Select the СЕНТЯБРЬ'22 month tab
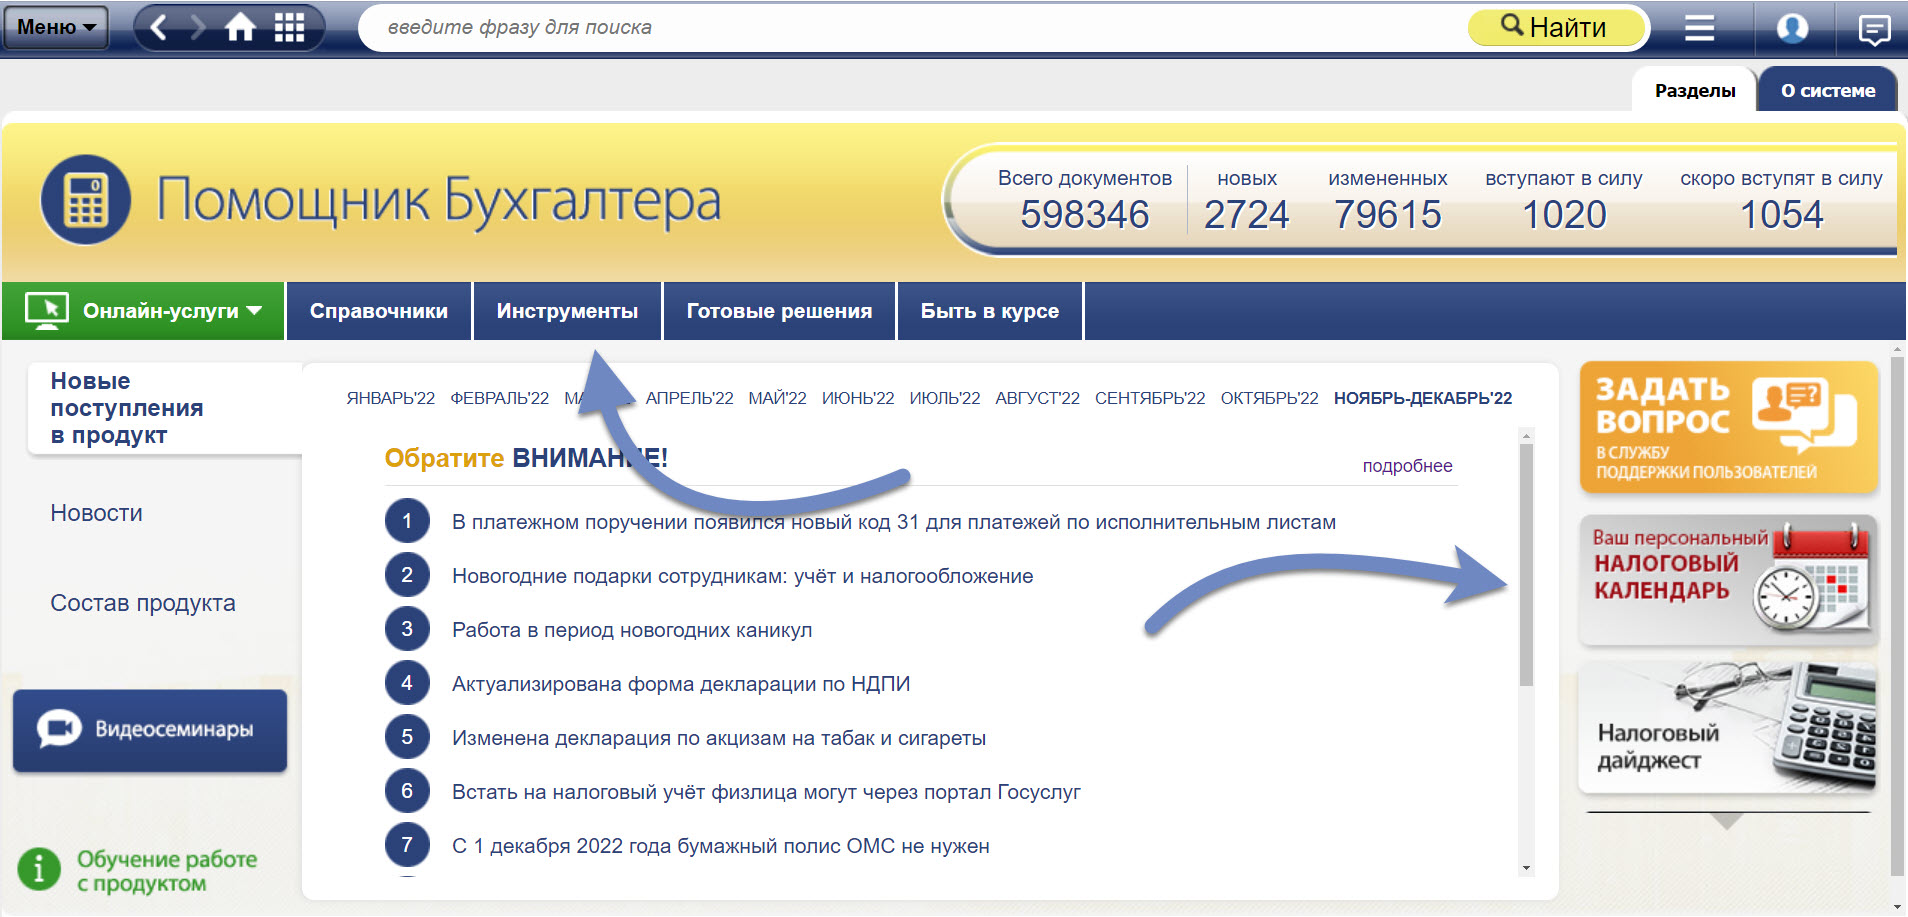This screenshot has height=917, width=1908. pyautogui.click(x=1150, y=398)
